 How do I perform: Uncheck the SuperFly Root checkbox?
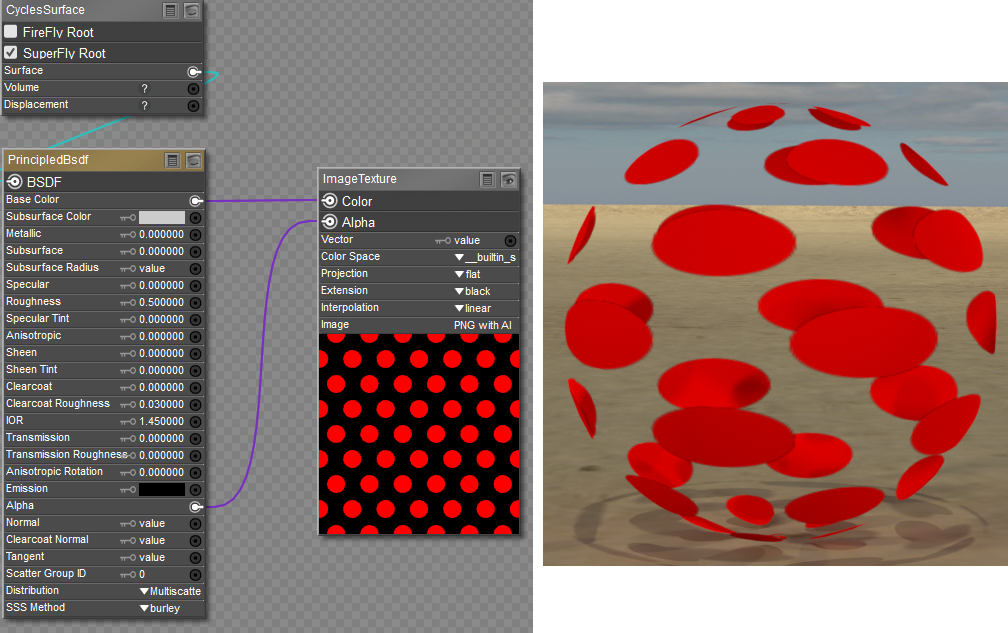click(x=11, y=53)
